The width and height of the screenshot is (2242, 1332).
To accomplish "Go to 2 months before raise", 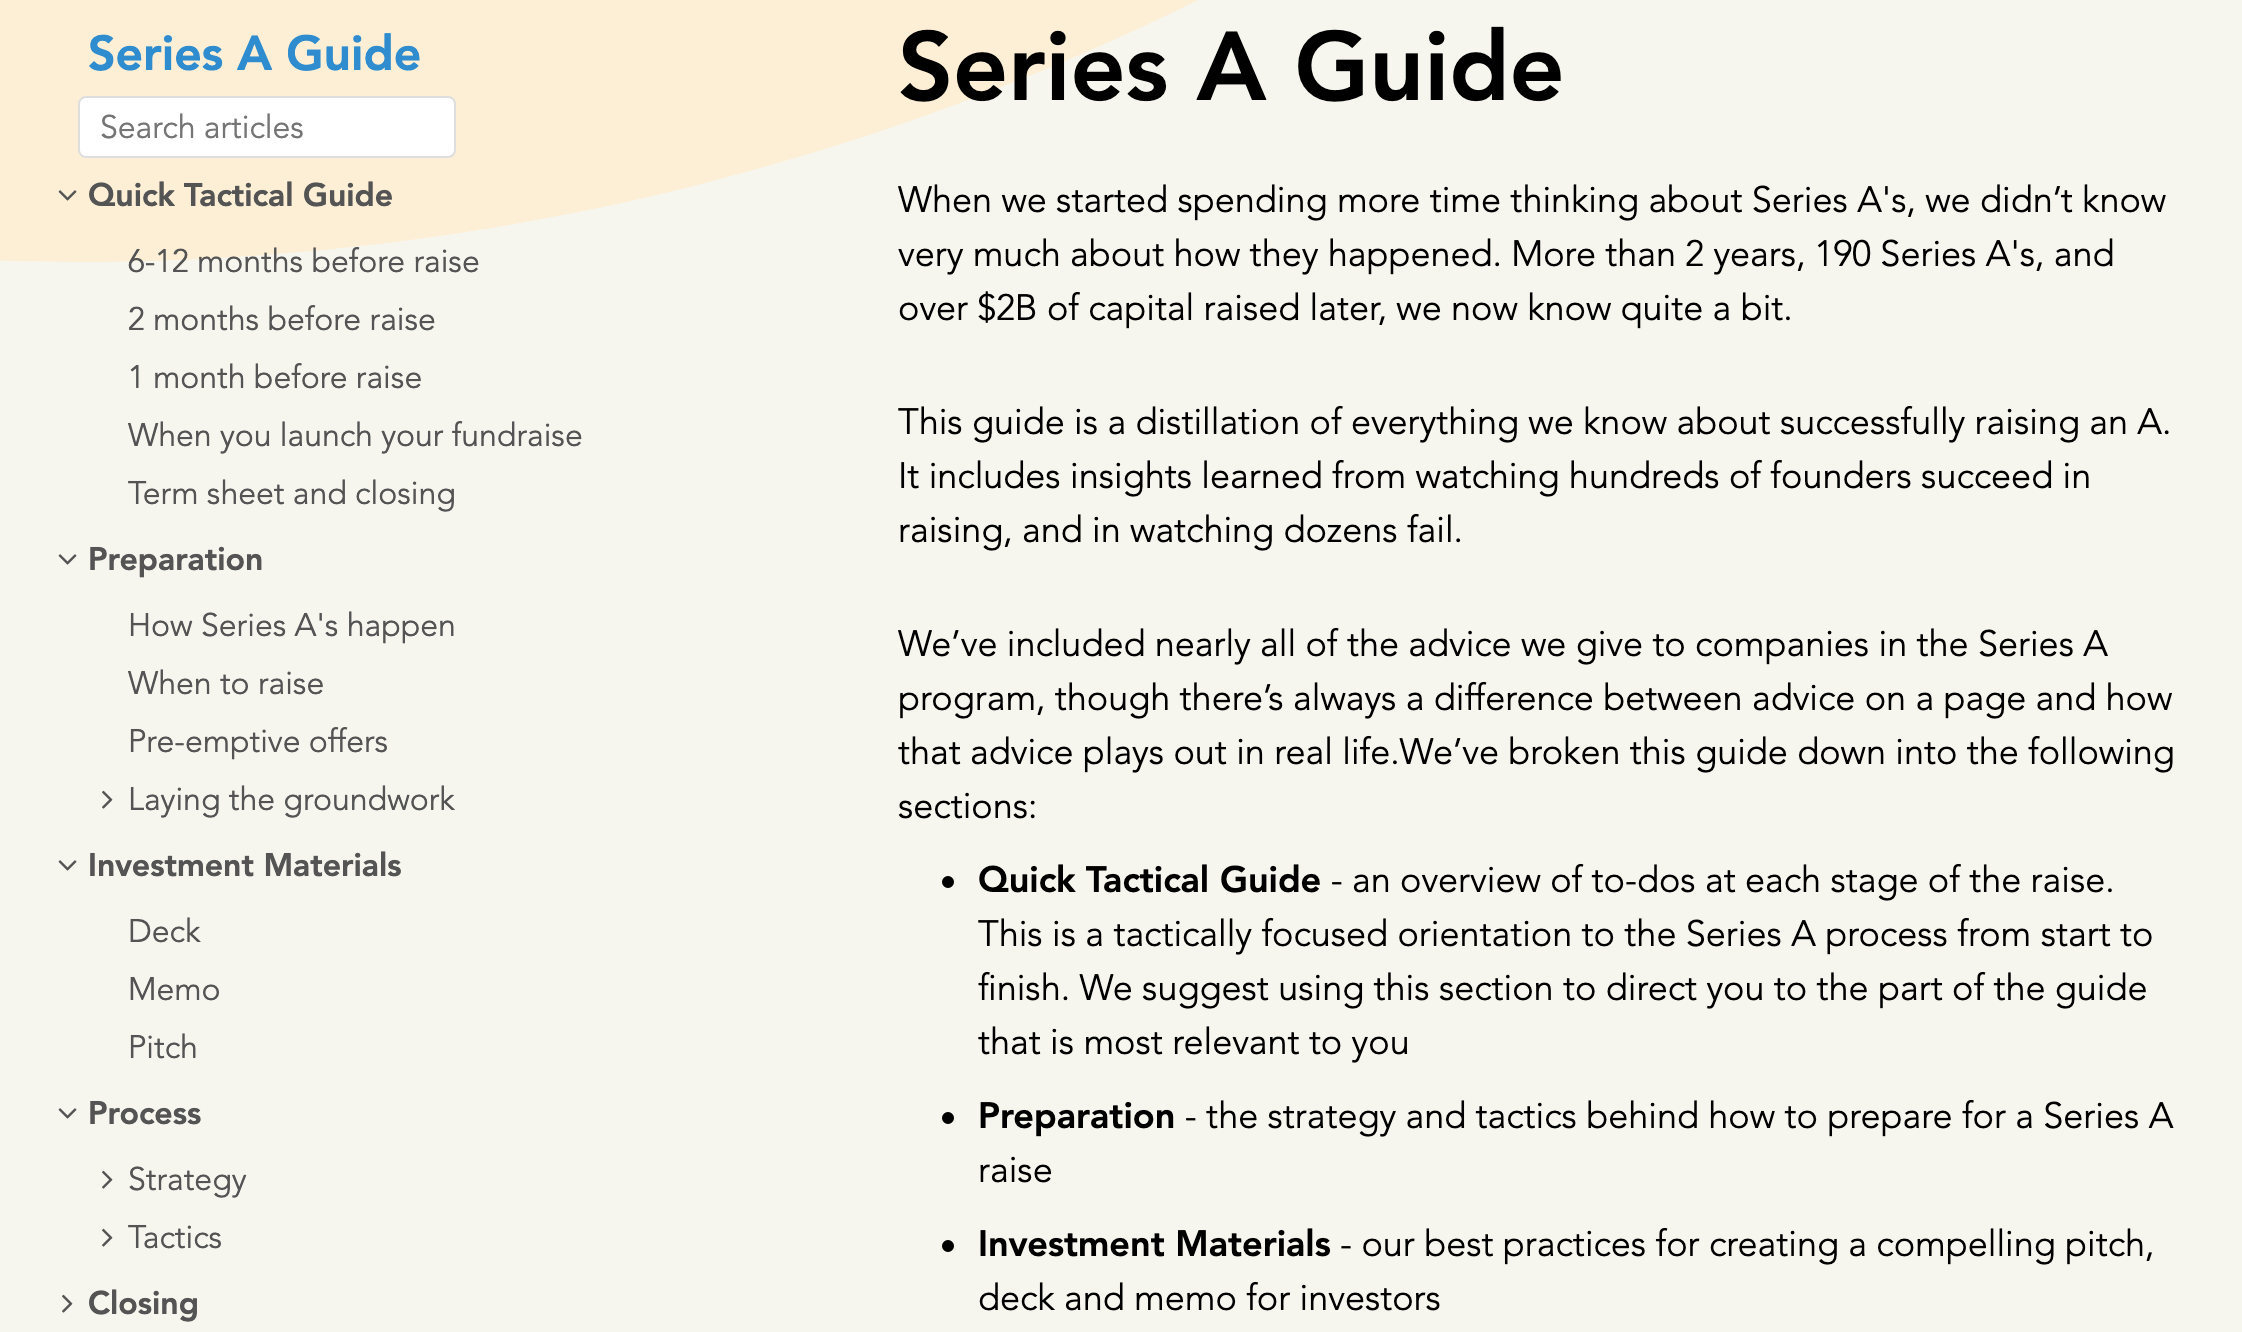I will (x=281, y=320).
